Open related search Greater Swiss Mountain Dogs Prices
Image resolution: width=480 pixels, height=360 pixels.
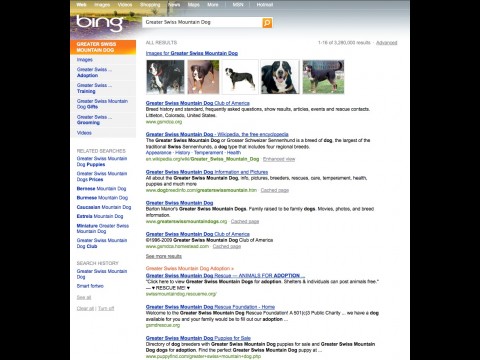102,176
